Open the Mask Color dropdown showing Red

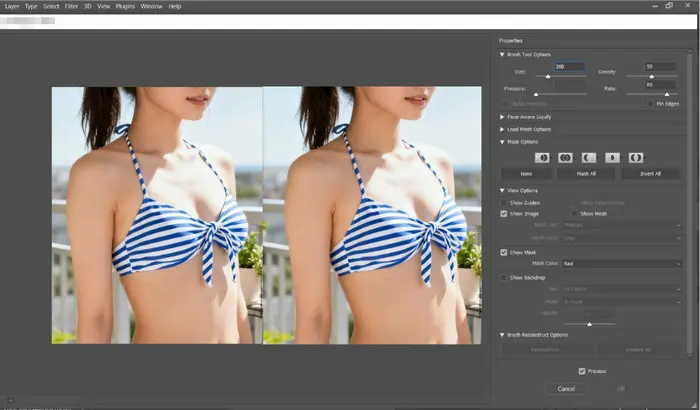click(622, 264)
